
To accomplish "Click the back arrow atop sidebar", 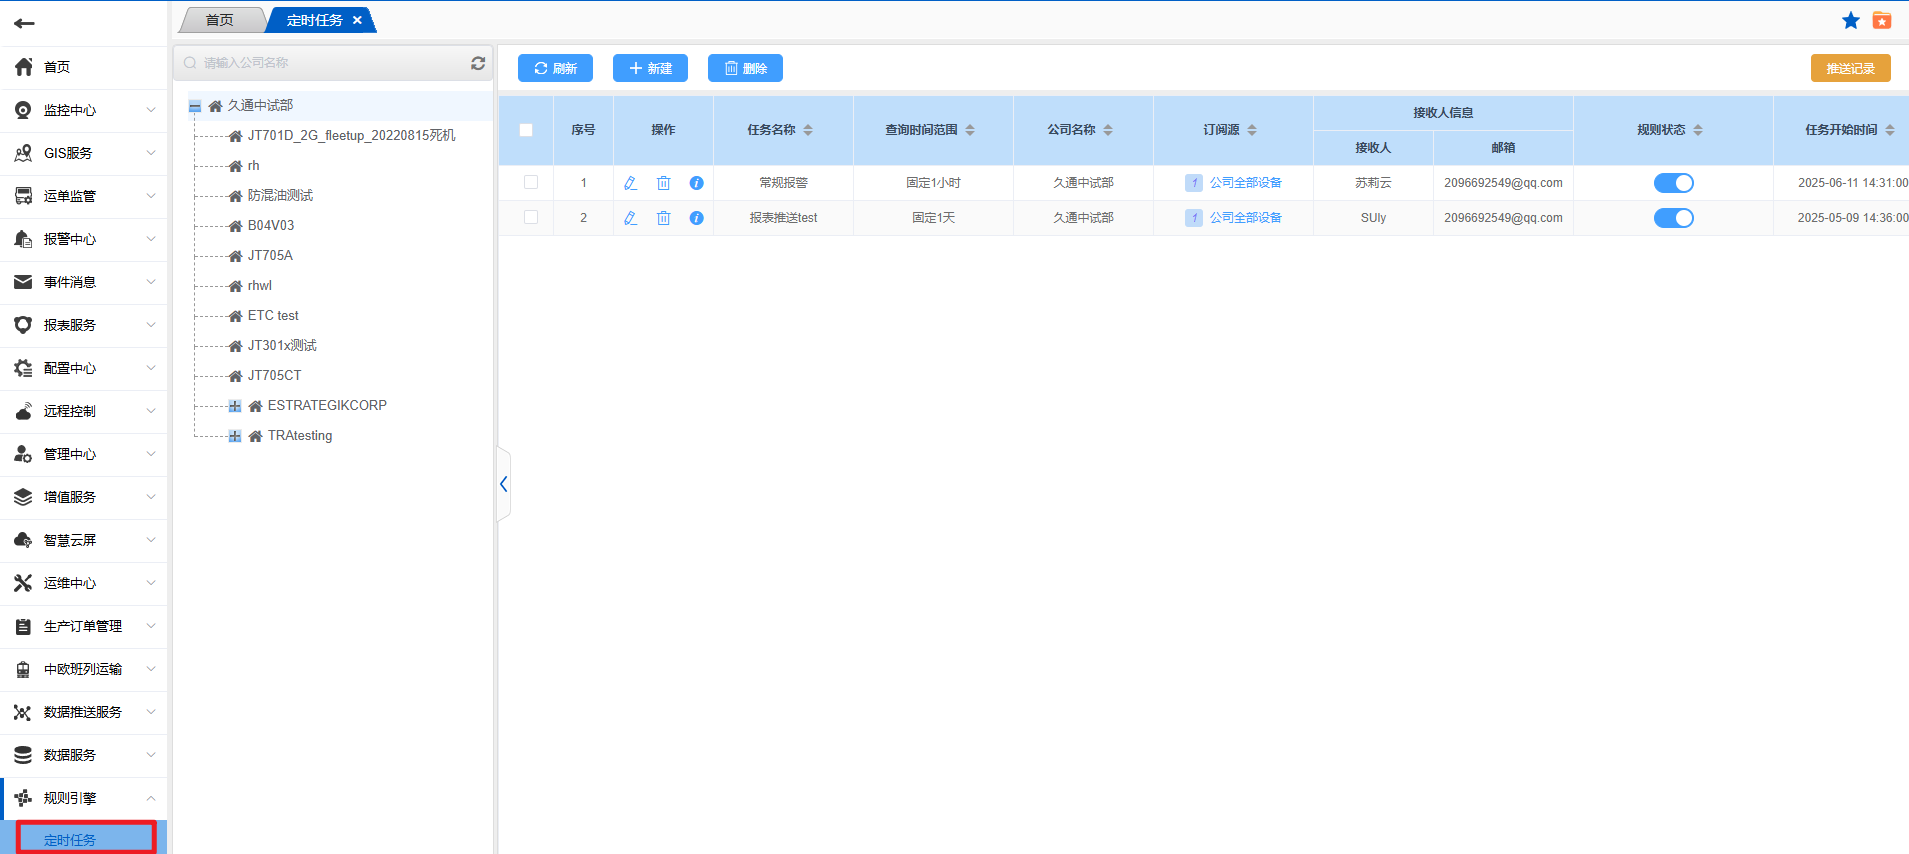I will (x=25, y=23).
